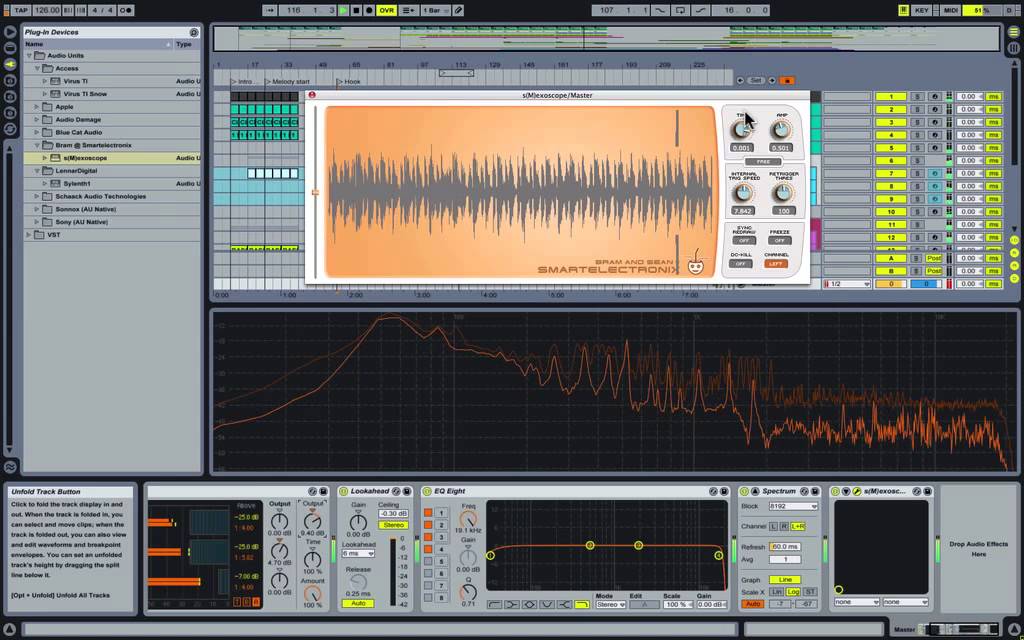Screen dimensions: 1024x640
Task: Expand the Apple folder
Action: point(37,106)
